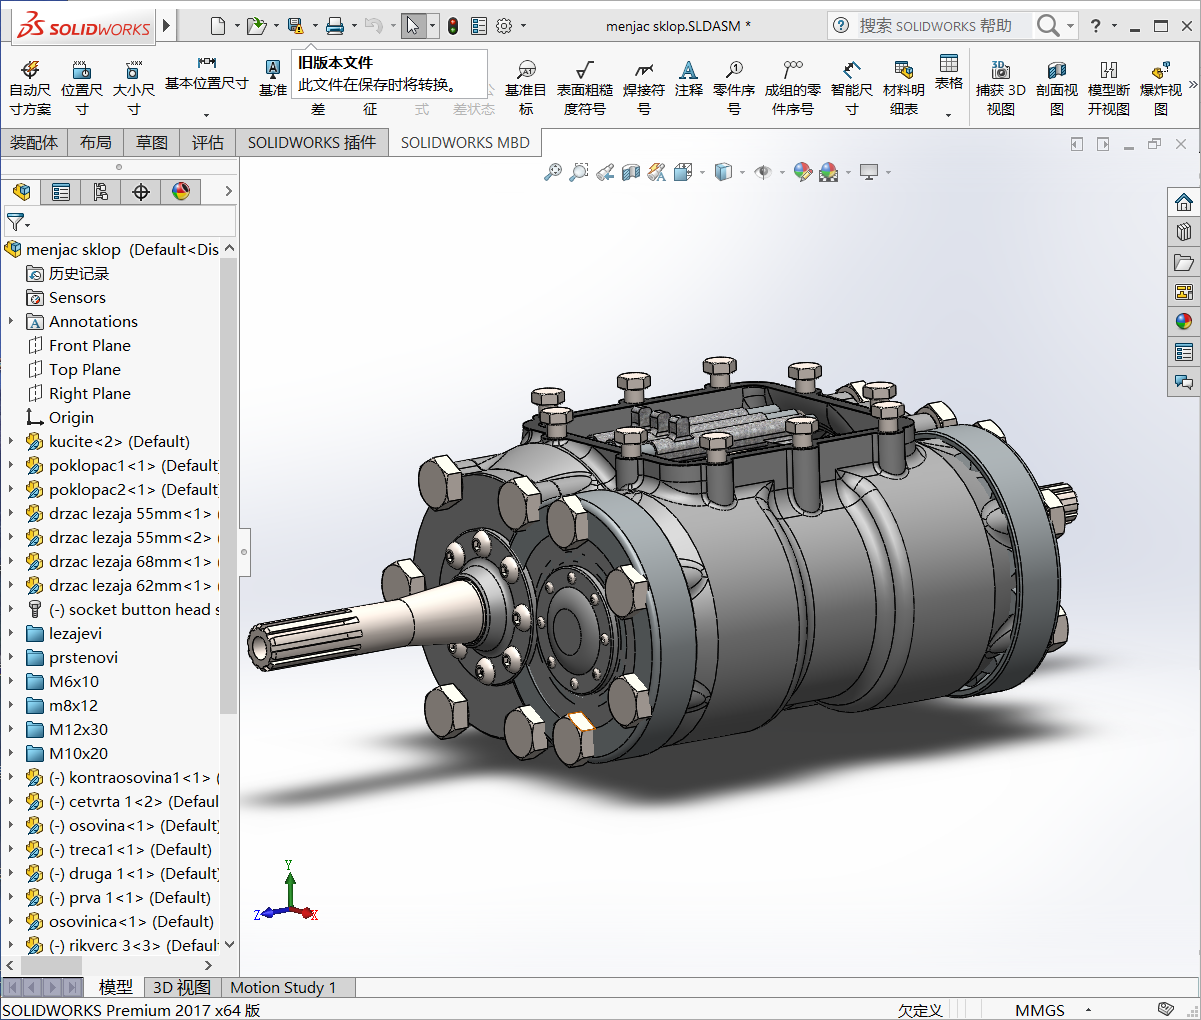Open the Motion Study 1 tab

point(283,988)
